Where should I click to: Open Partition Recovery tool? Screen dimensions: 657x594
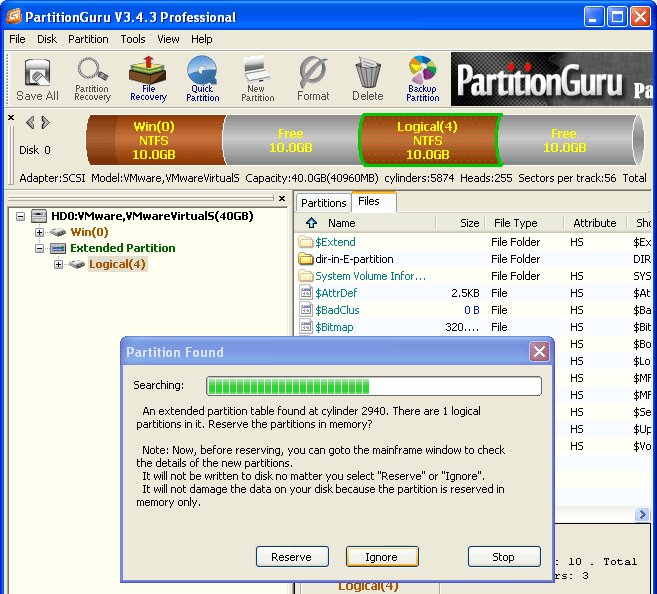point(92,80)
